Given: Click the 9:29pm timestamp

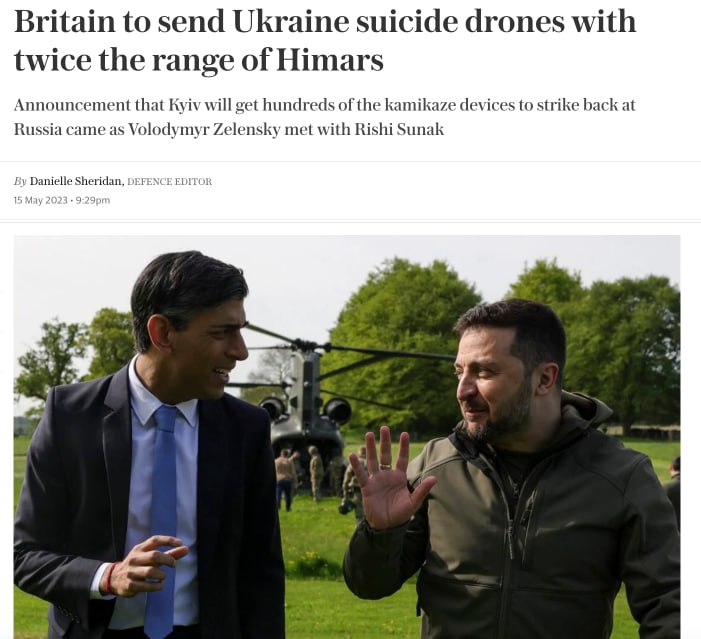Looking at the screenshot, I should 93,200.
